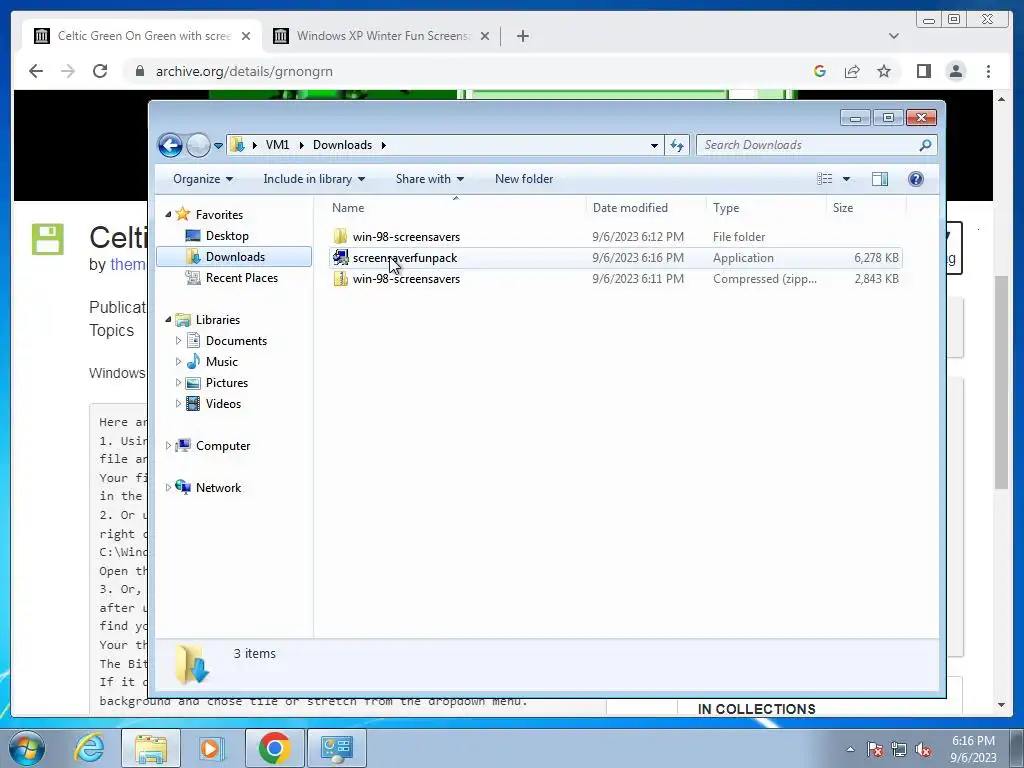The image size is (1024, 768).
Task: Close the Celtic Green On Green tab
Action: click(x=246, y=36)
